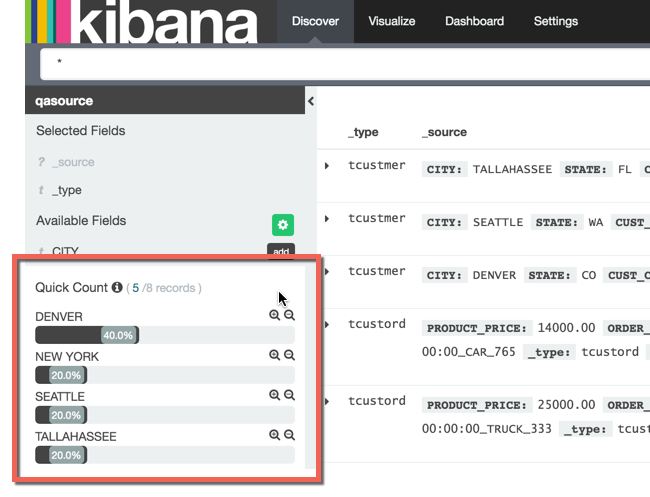Collapse the field sidebar with the arrow

coord(310,101)
